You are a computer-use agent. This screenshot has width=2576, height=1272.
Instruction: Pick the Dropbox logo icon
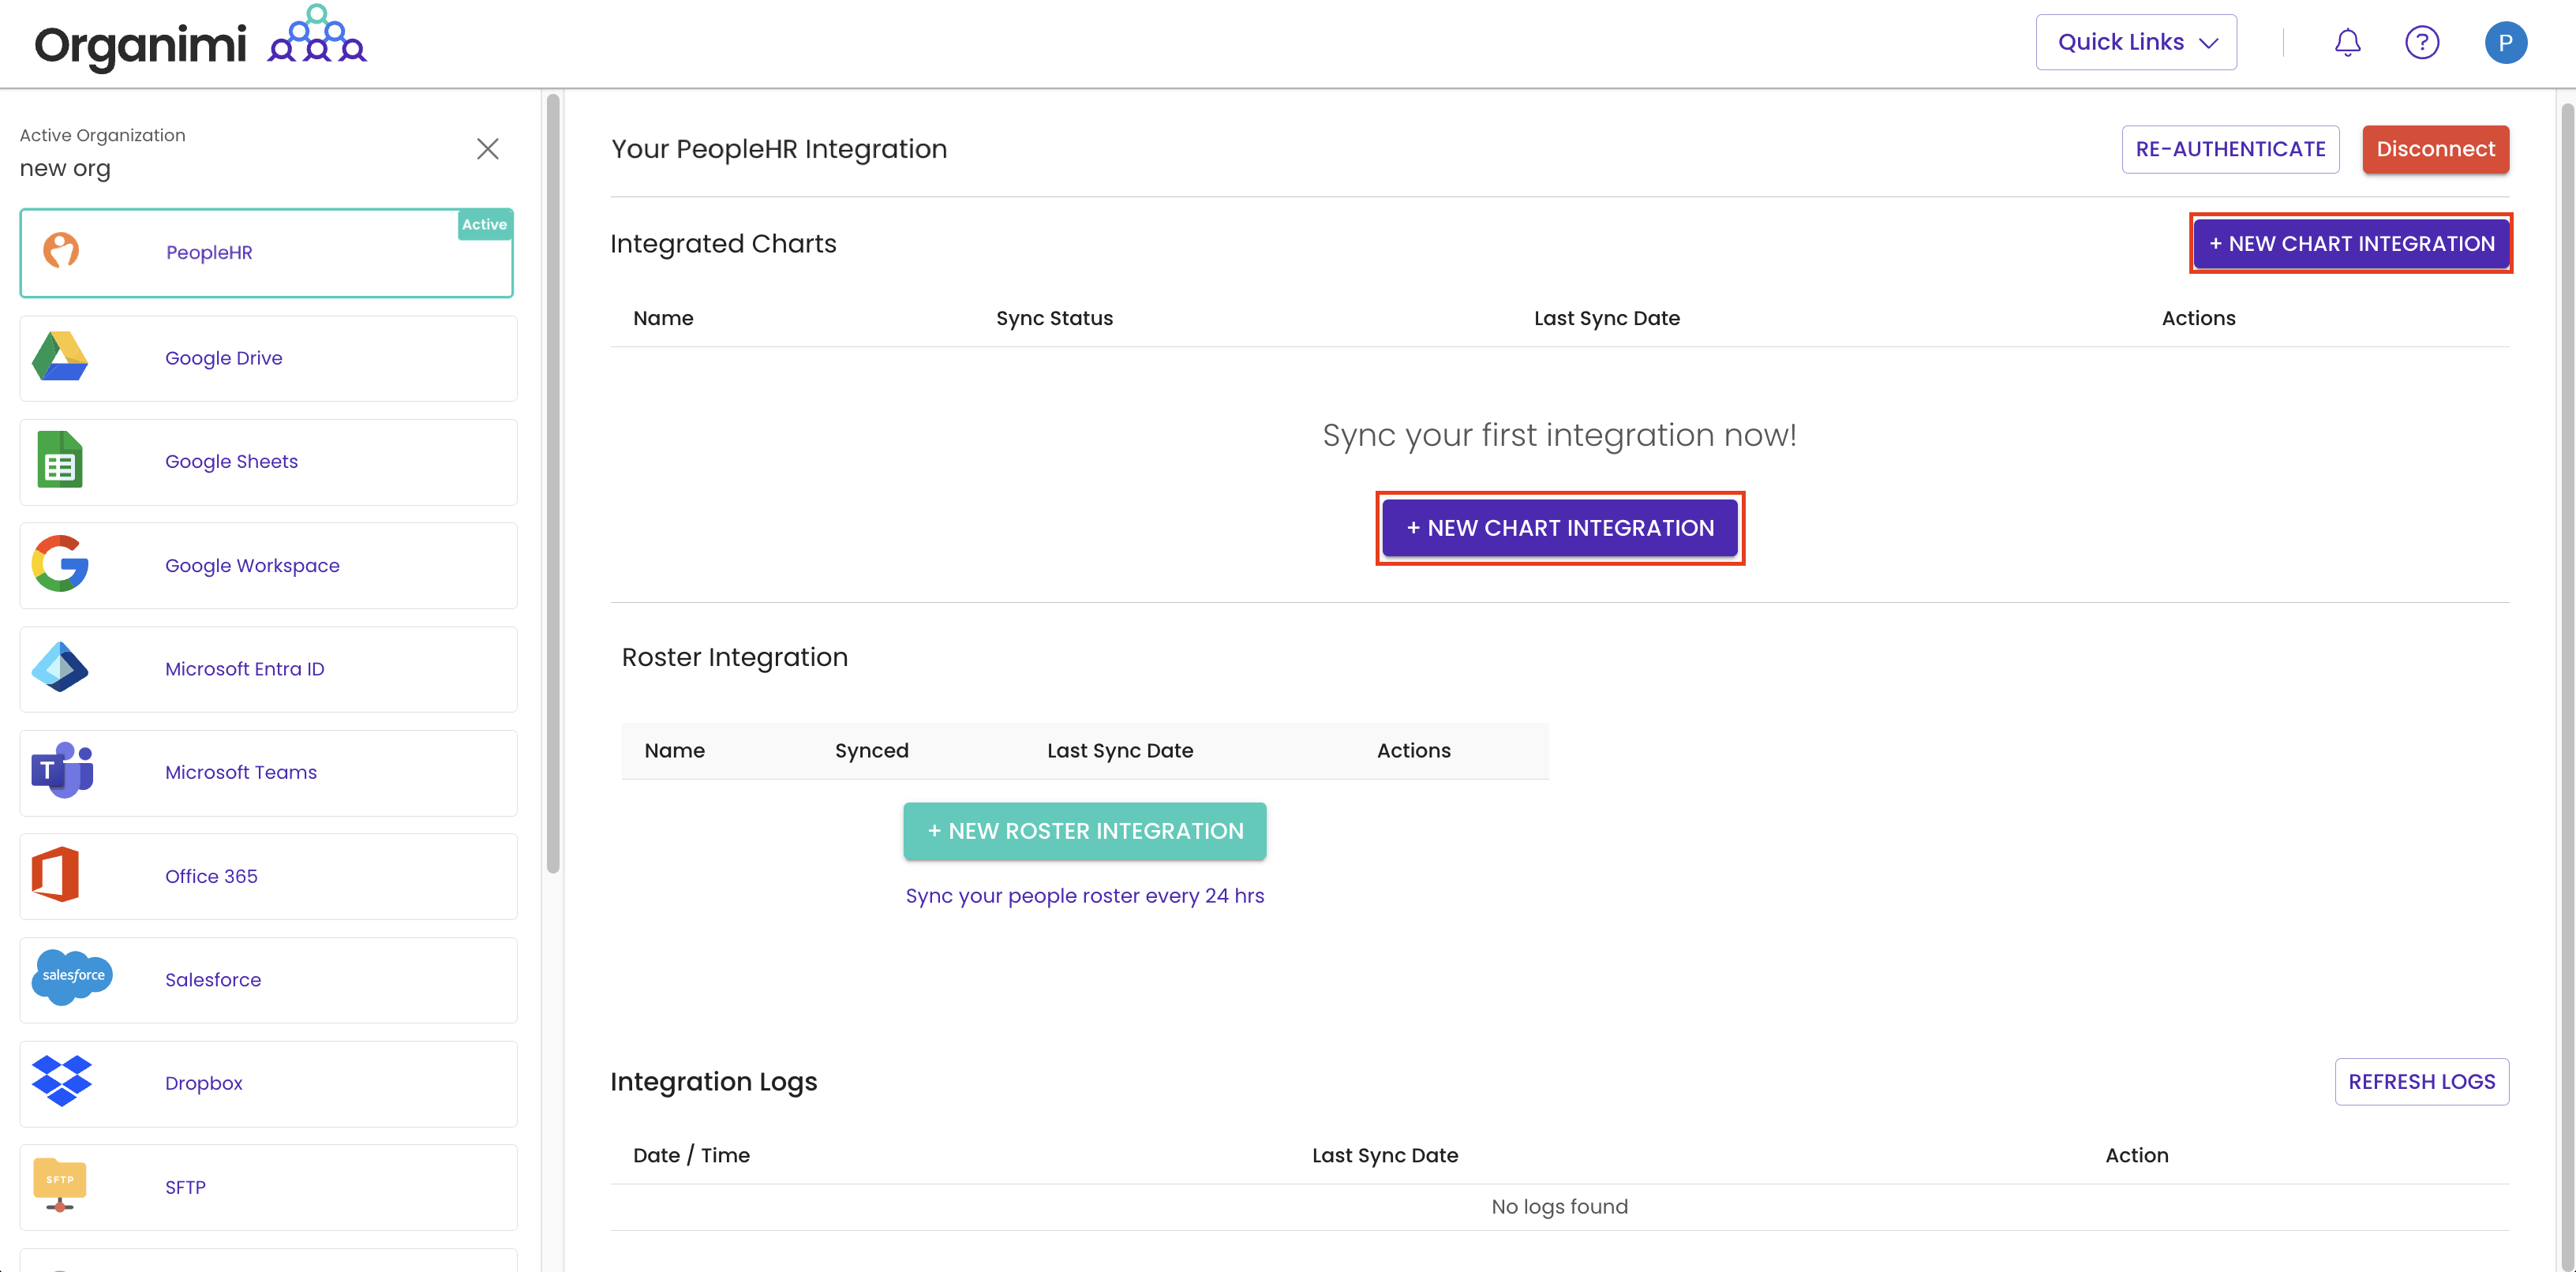(61, 1081)
